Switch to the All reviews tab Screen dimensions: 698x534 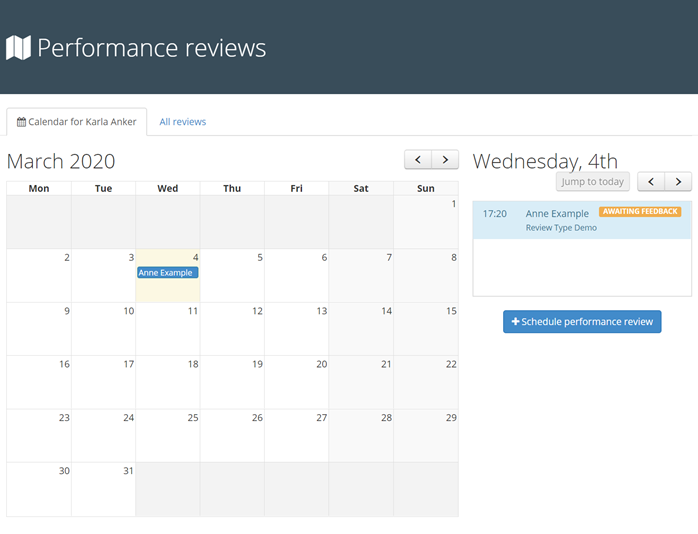[x=182, y=122]
